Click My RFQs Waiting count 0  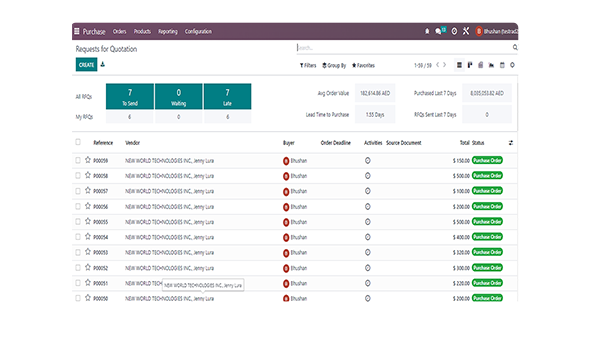pyautogui.click(x=179, y=117)
